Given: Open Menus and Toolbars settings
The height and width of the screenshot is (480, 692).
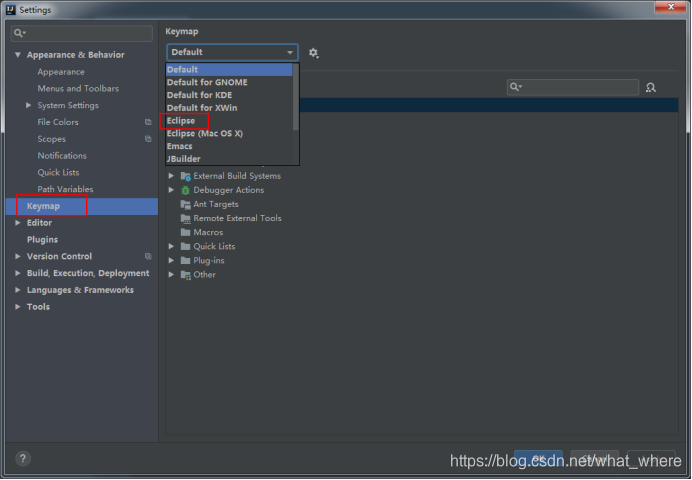Looking at the screenshot, I should [78, 89].
